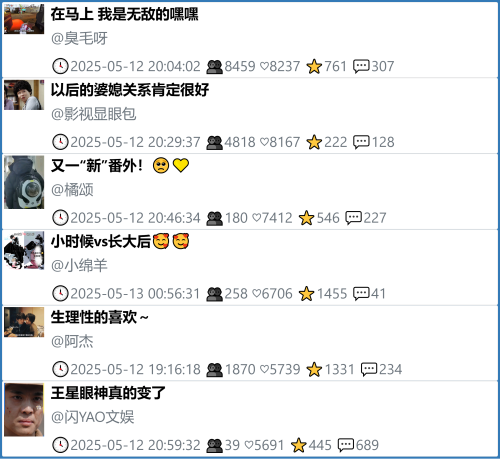
Task: Click the comment bubble icon beside 307
Action: click(361, 66)
